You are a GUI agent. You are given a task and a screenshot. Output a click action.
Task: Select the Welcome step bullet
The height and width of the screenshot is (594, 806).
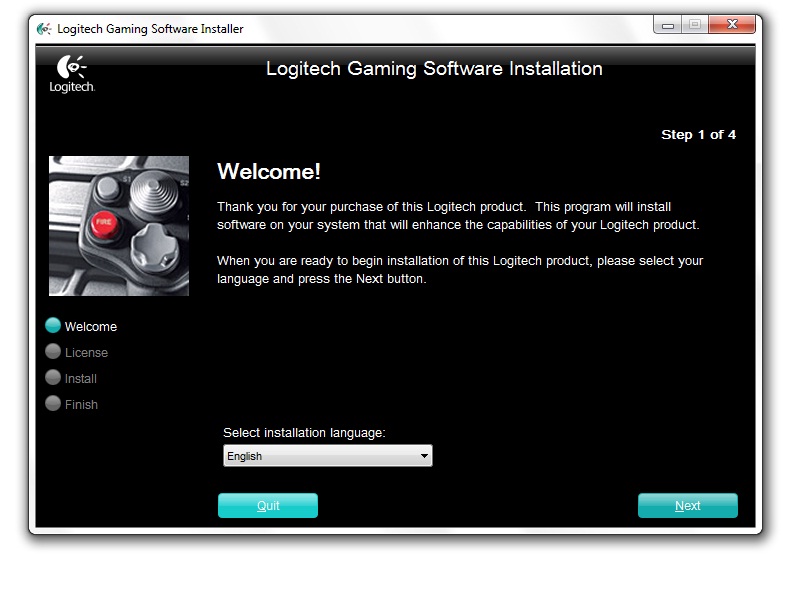(x=53, y=325)
